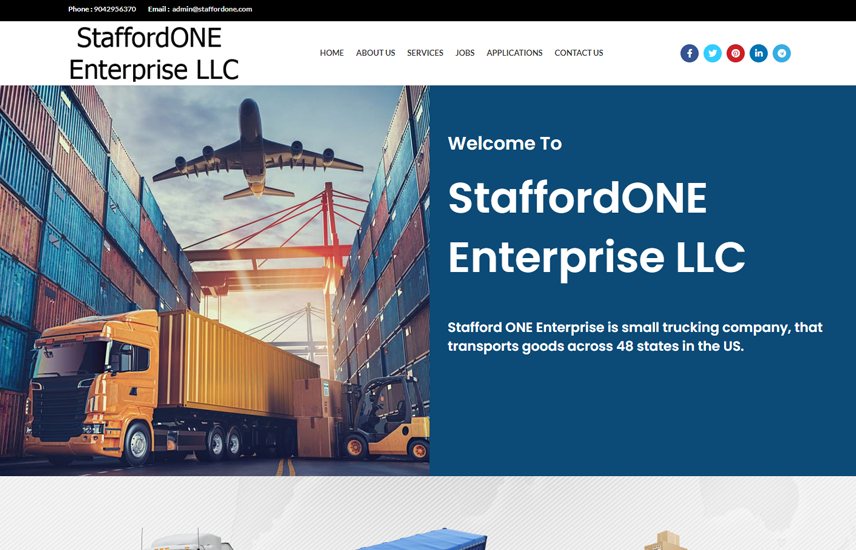Click the admin@staffordone.com email link
This screenshot has height=550, width=856.
tap(212, 9)
